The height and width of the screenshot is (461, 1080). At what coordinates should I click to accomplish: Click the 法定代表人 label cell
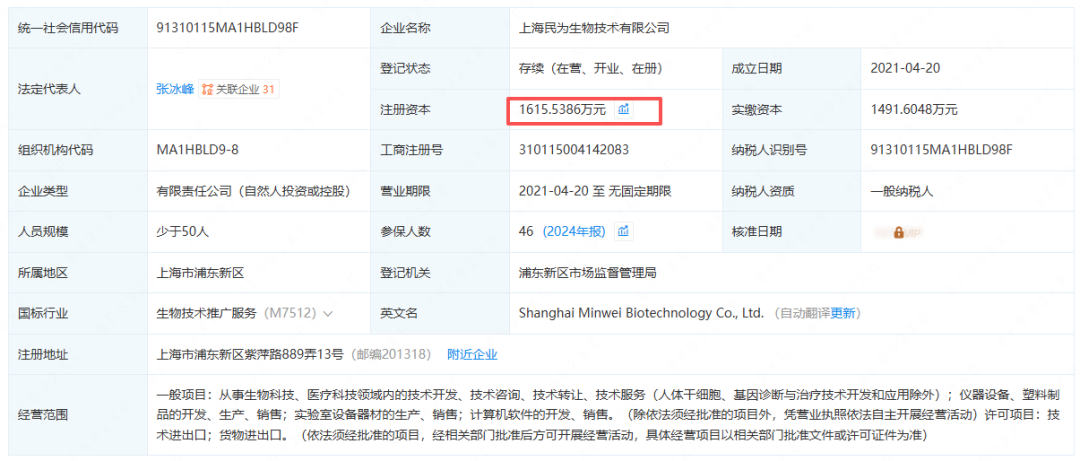(x=78, y=89)
